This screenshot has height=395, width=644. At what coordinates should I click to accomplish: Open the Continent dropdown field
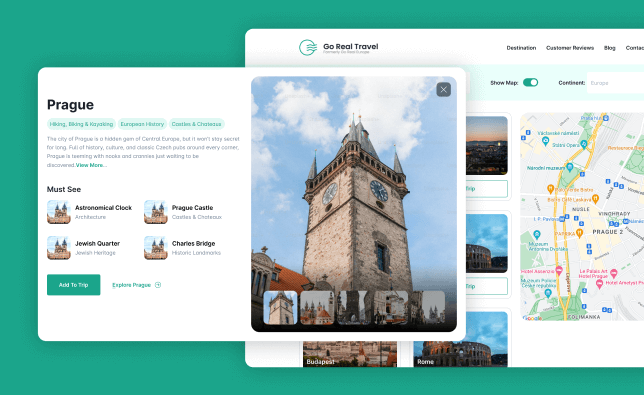(x=616, y=83)
